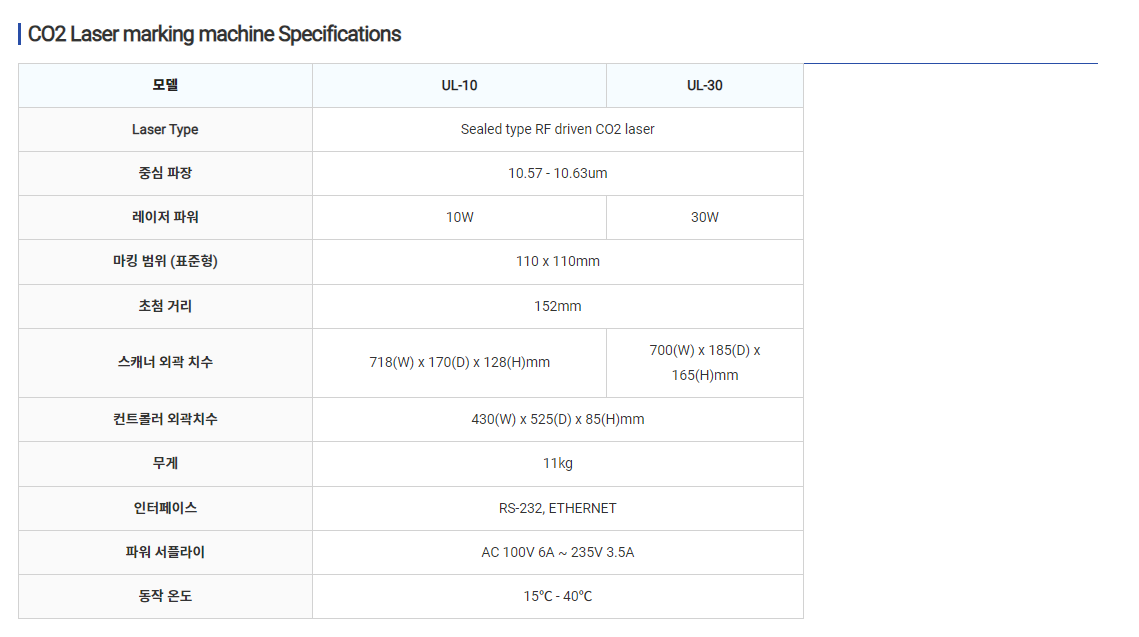Click the 11kg weight value
Screen dimensions: 1139x637
pos(557,463)
